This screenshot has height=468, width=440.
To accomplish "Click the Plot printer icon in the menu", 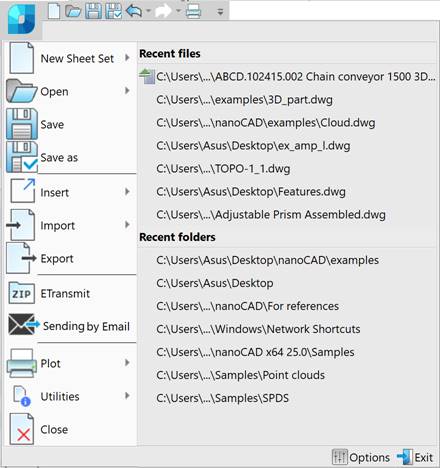I will (x=22, y=363).
